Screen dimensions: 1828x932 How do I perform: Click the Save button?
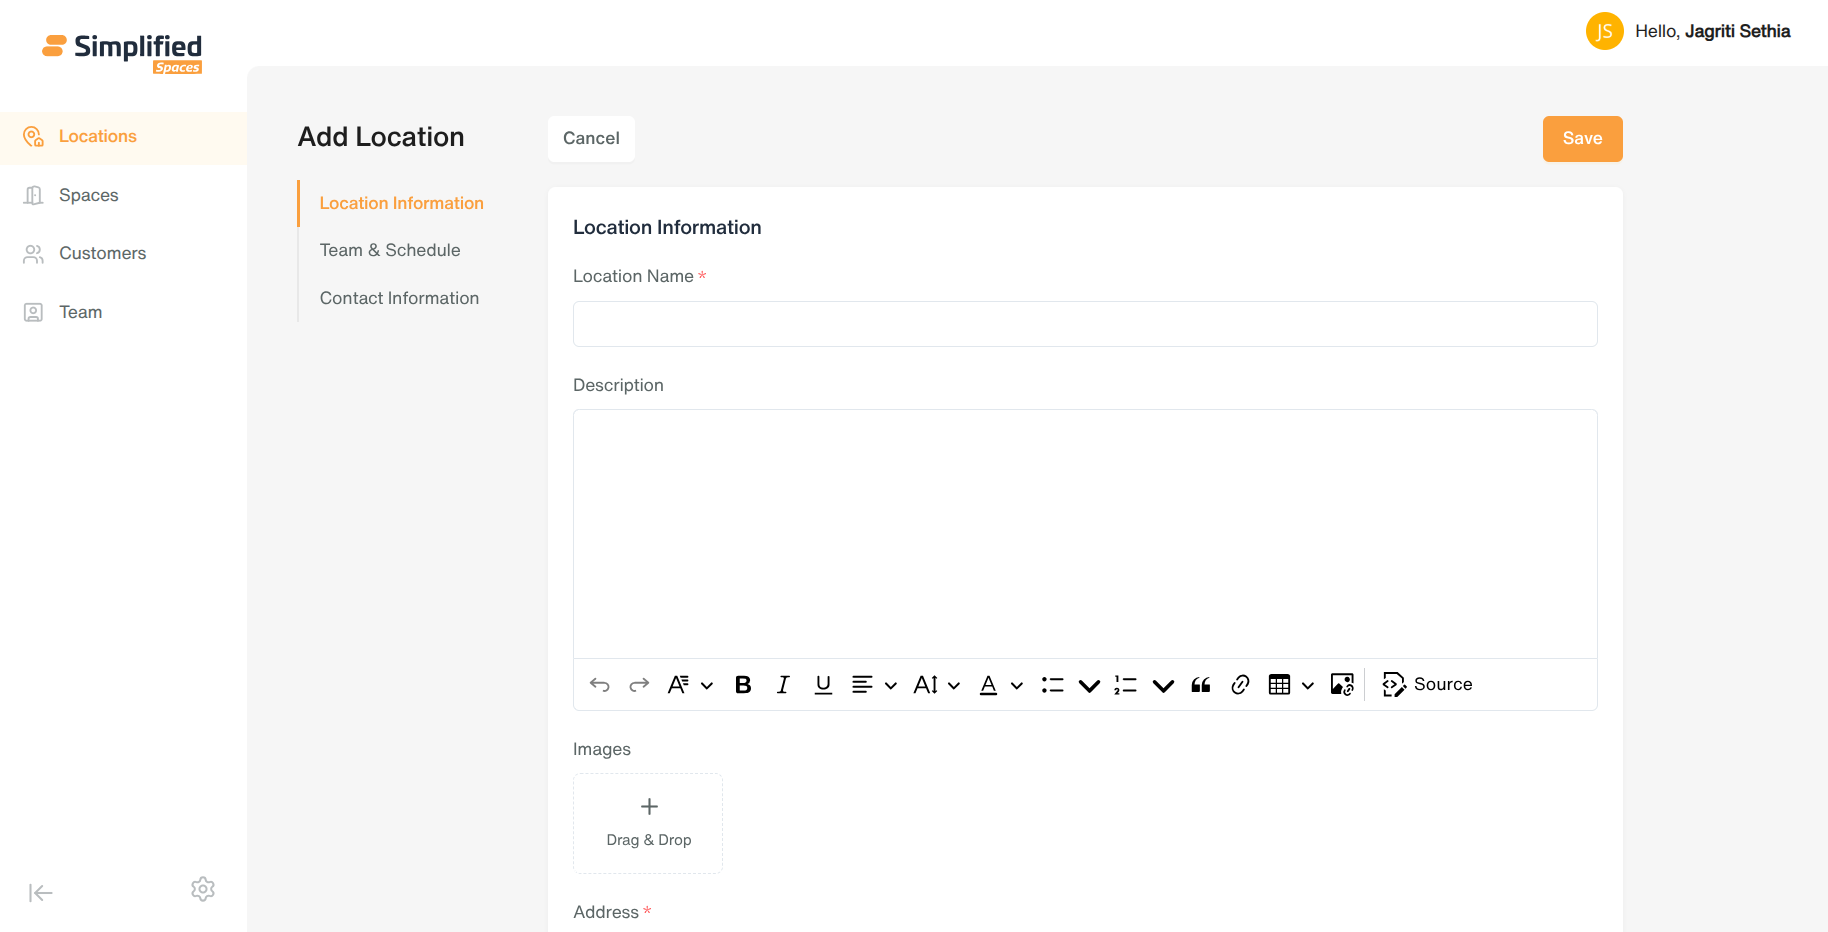[1582, 139]
